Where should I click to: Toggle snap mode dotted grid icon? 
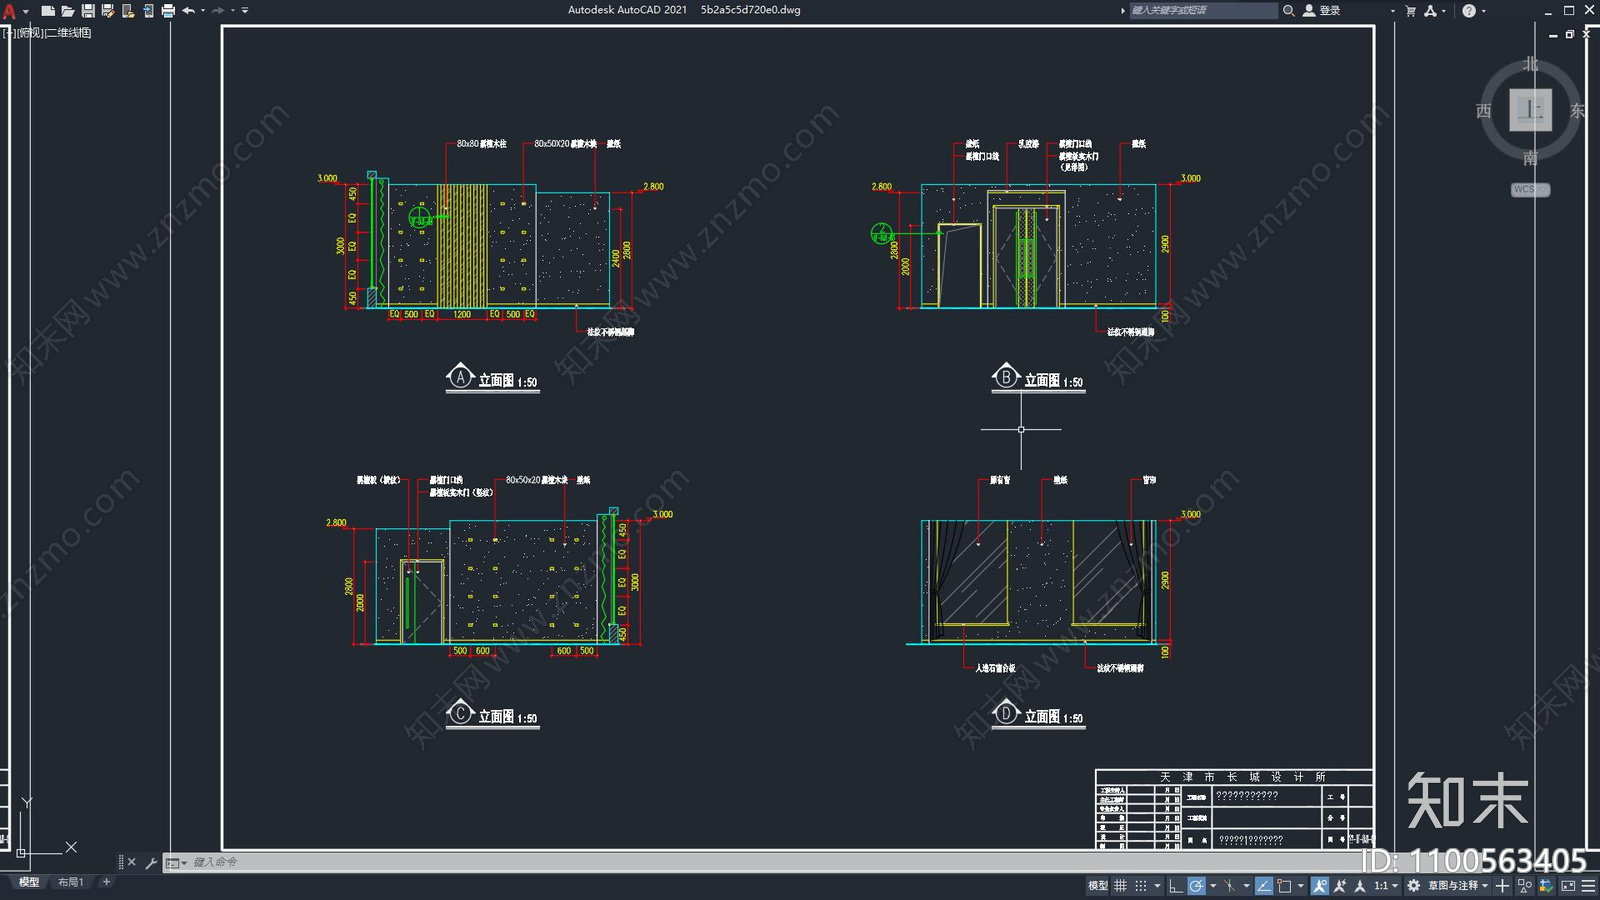(x=1141, y=886)
